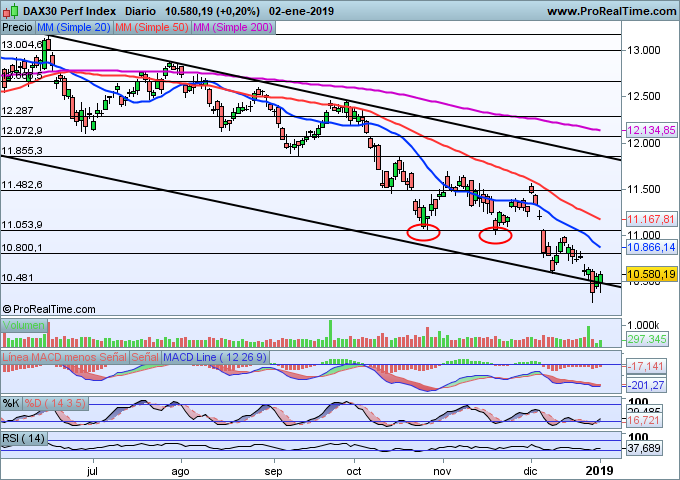Click the 11.000 price axis tick

point(644,235)
